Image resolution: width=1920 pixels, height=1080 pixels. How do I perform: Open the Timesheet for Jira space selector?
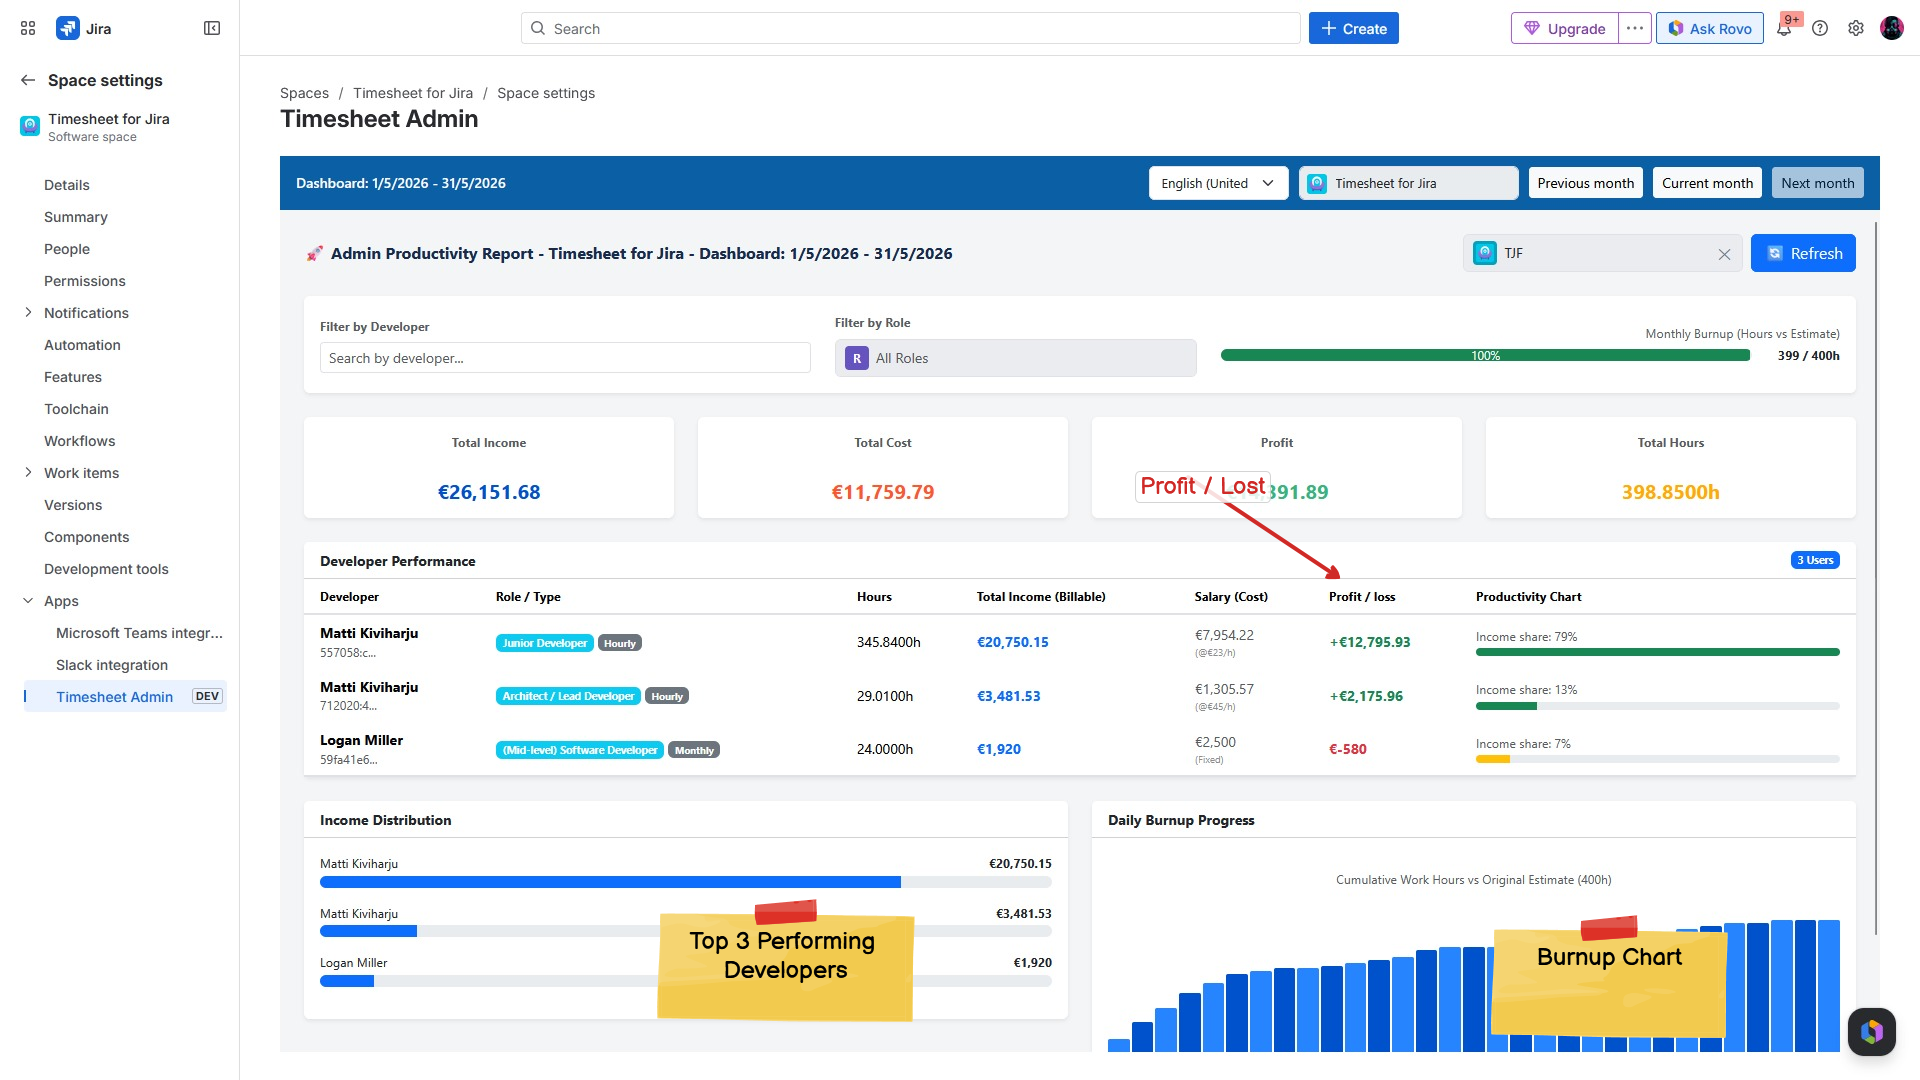1408,183
